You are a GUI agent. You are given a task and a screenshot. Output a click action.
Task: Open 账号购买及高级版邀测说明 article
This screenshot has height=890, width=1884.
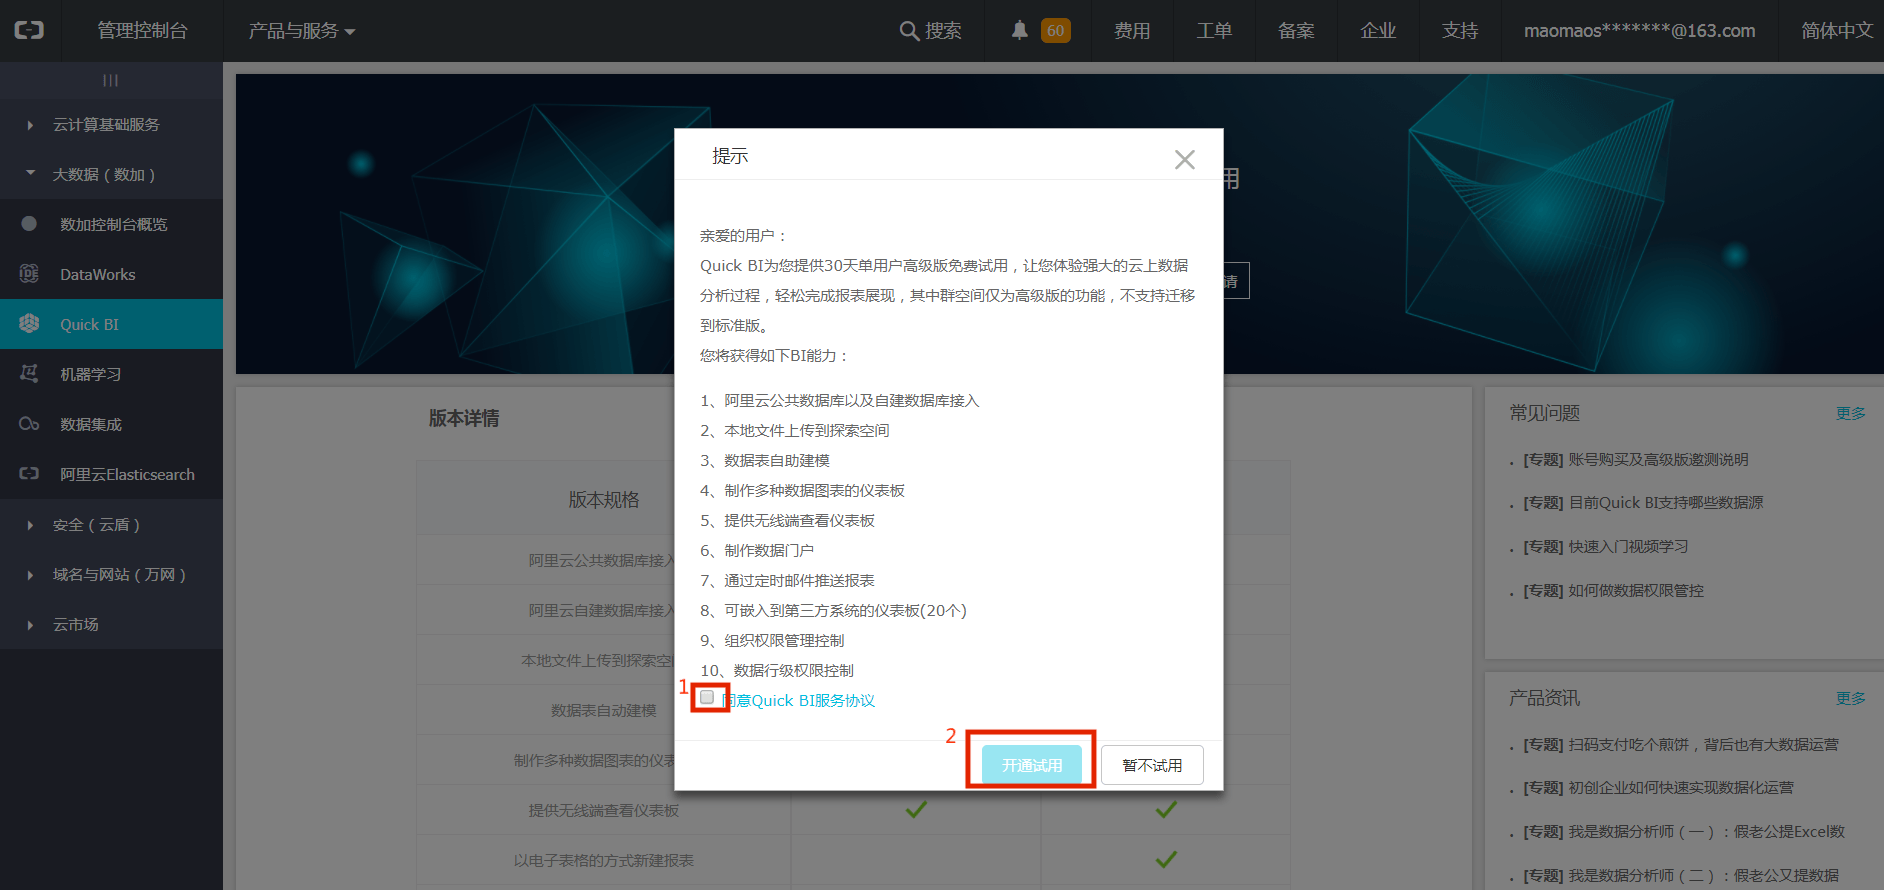point(1636,459)
